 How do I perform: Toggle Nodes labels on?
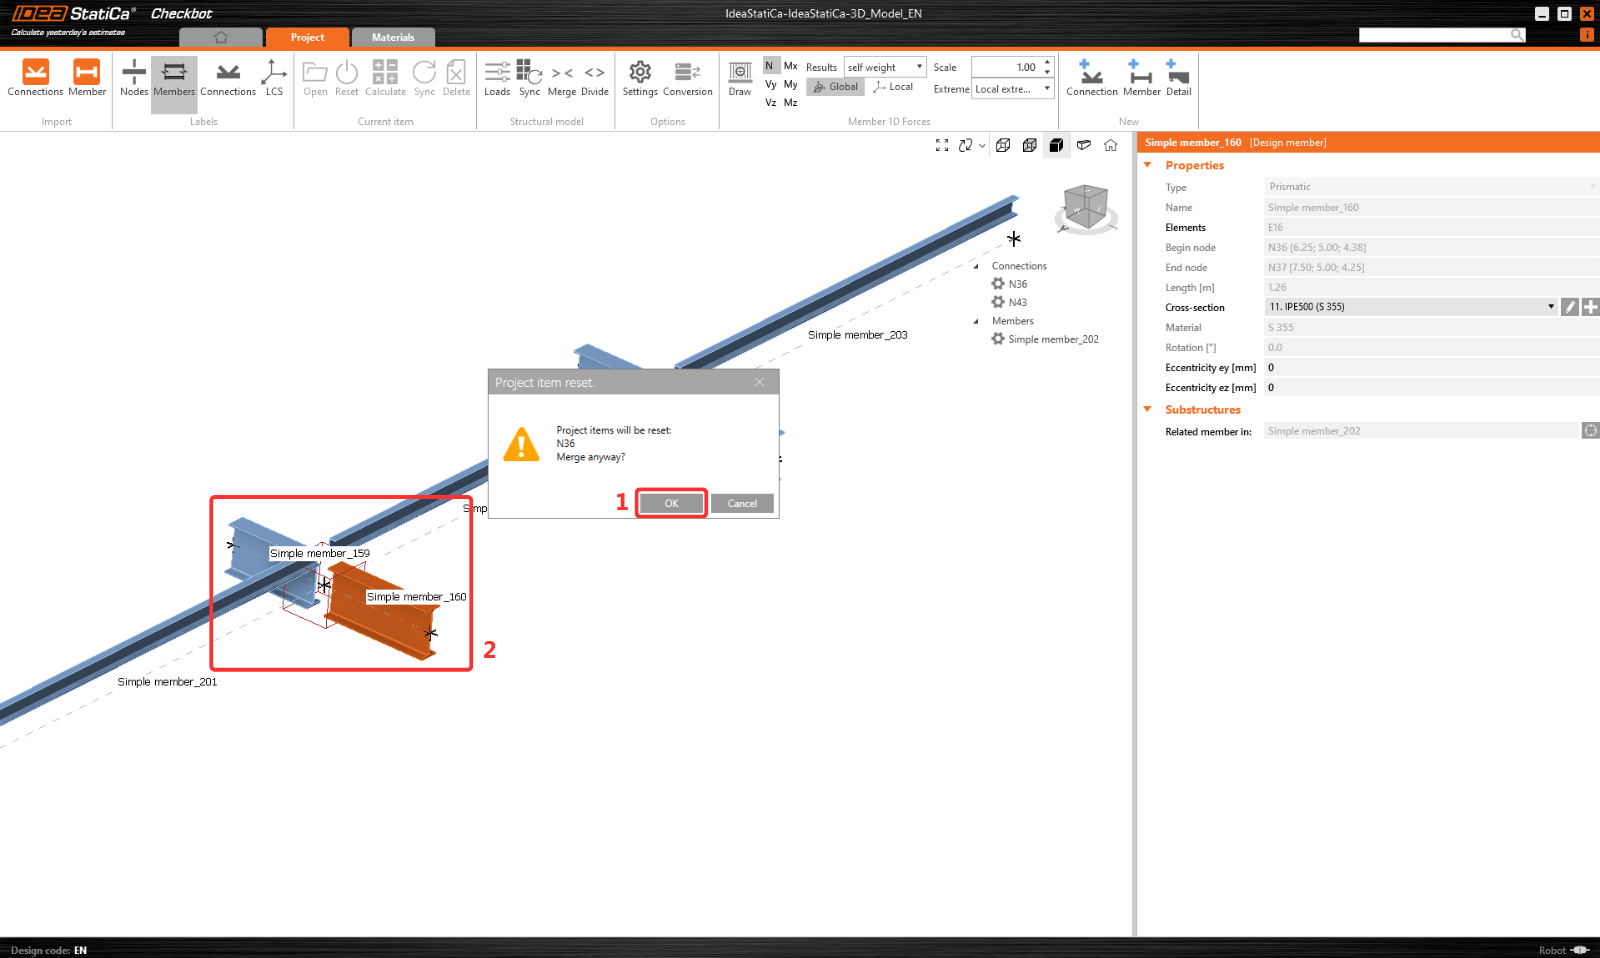pos(134,78)
